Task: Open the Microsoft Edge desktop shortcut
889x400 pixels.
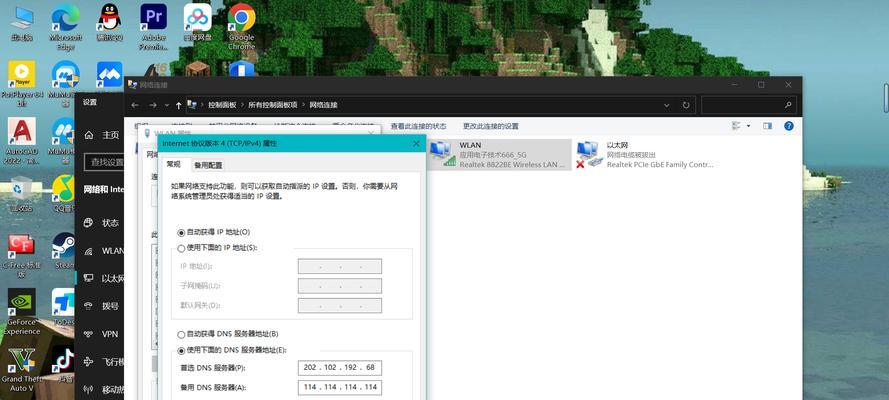Action: (x=66, y=25)
